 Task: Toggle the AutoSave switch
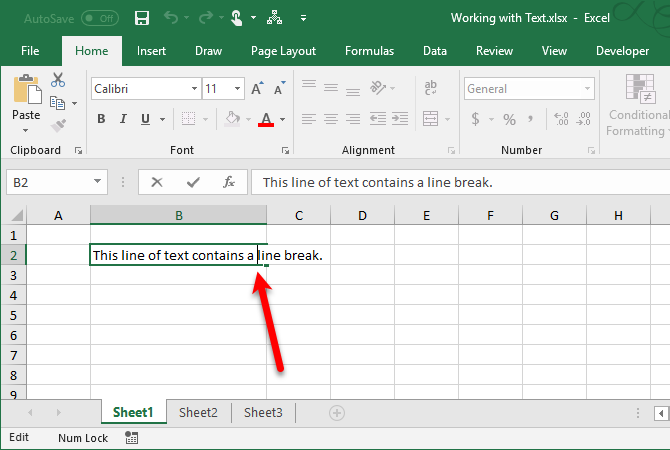pos(99,18)
